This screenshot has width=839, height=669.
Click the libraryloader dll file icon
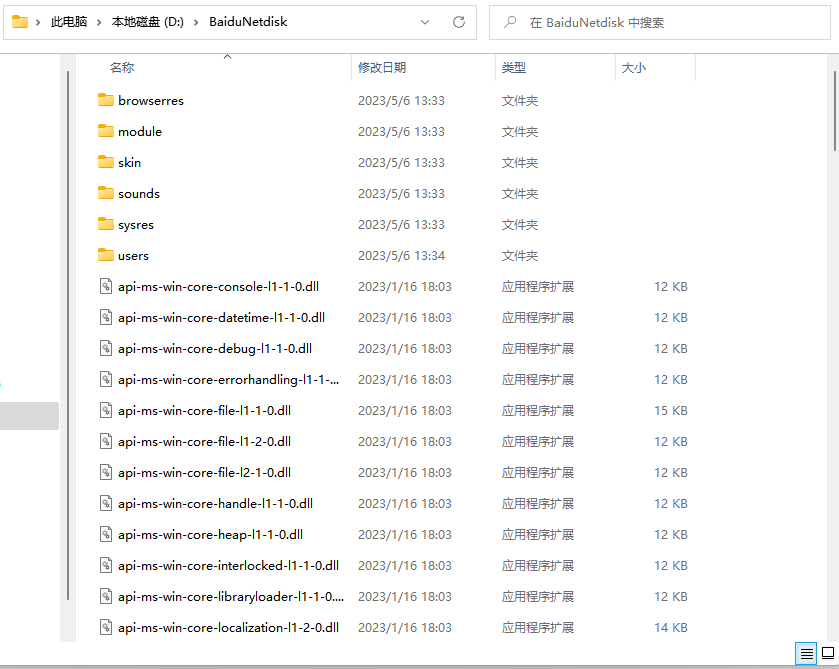point(106,597)
